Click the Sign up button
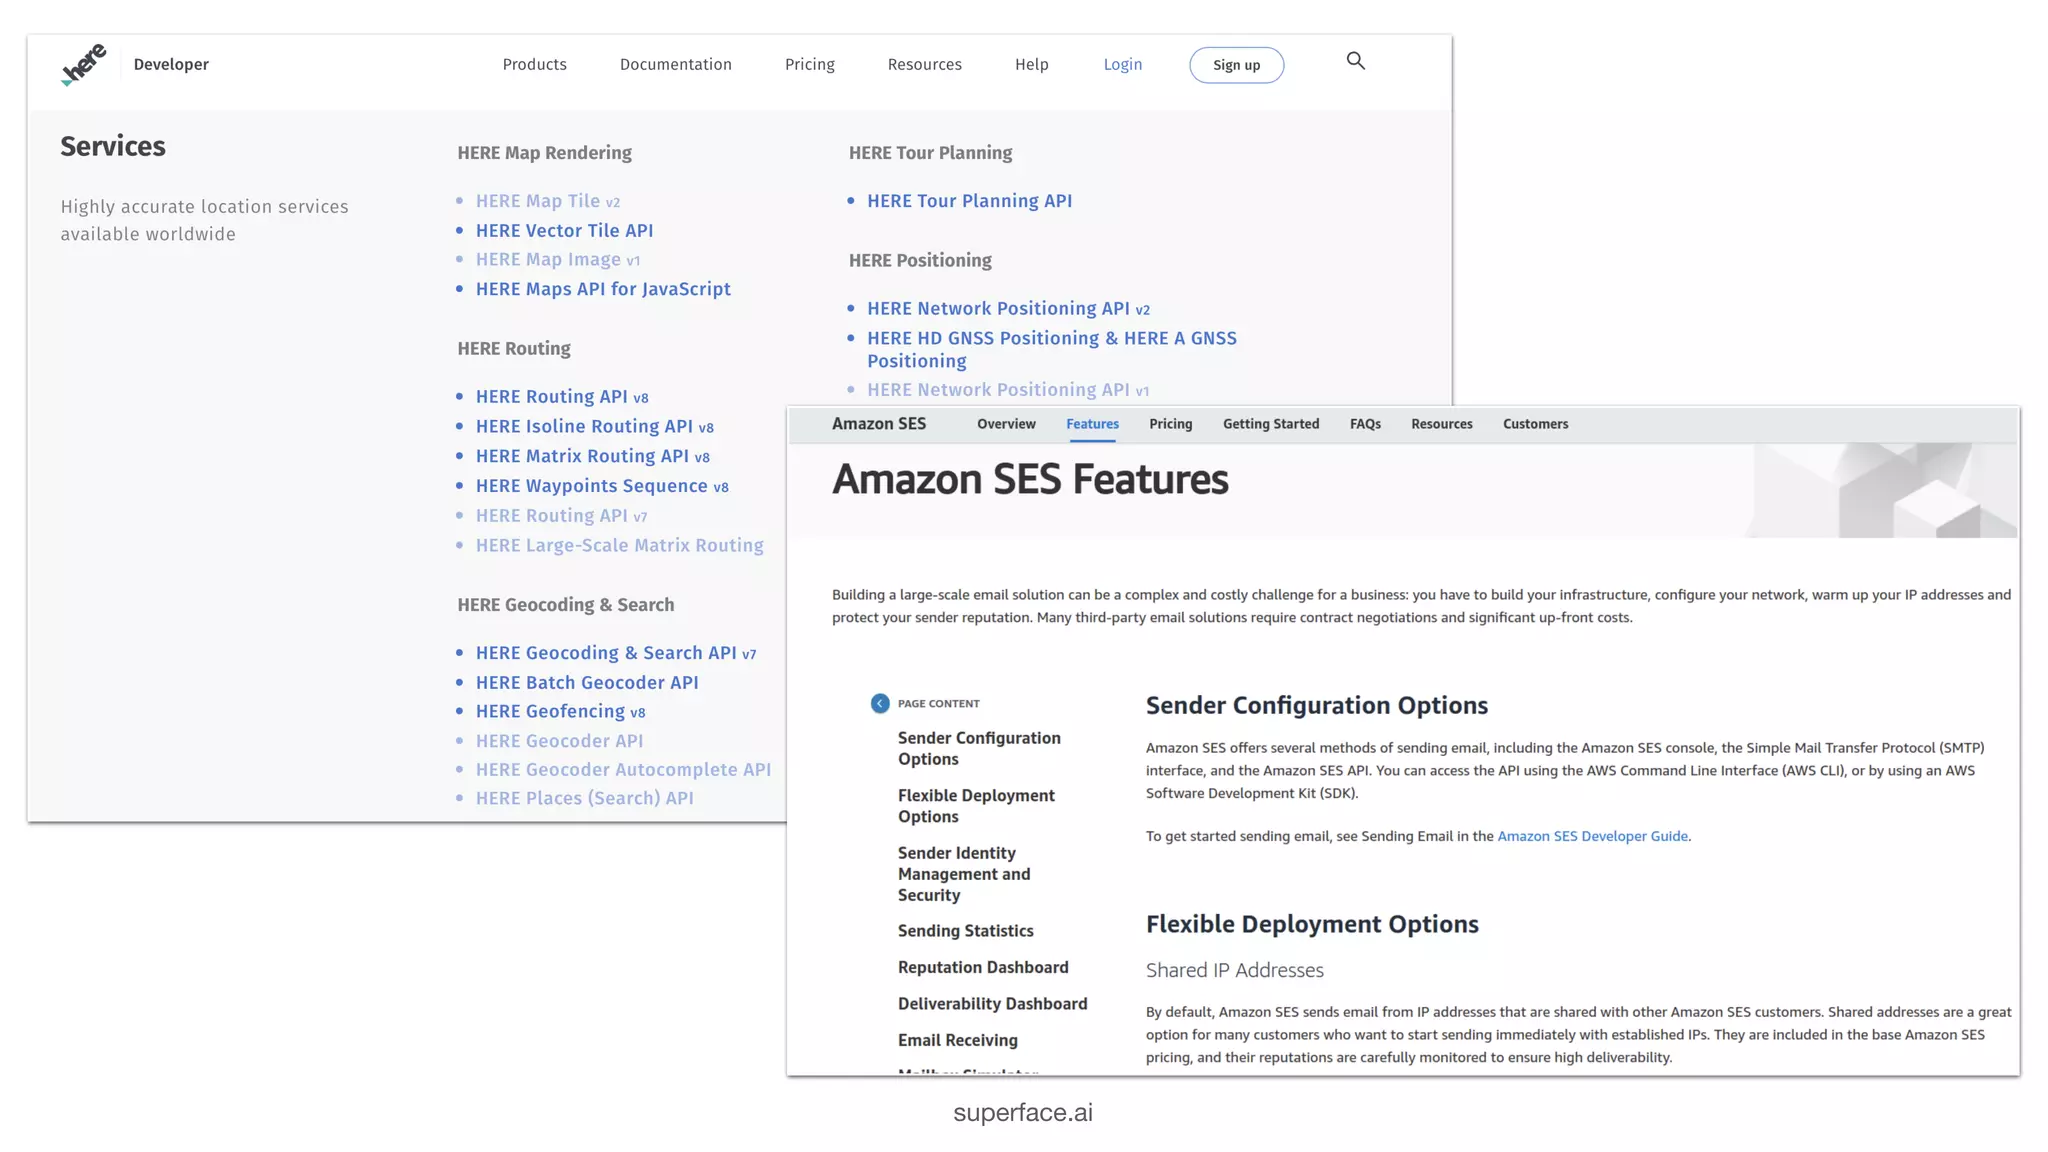 [1236, 65]
